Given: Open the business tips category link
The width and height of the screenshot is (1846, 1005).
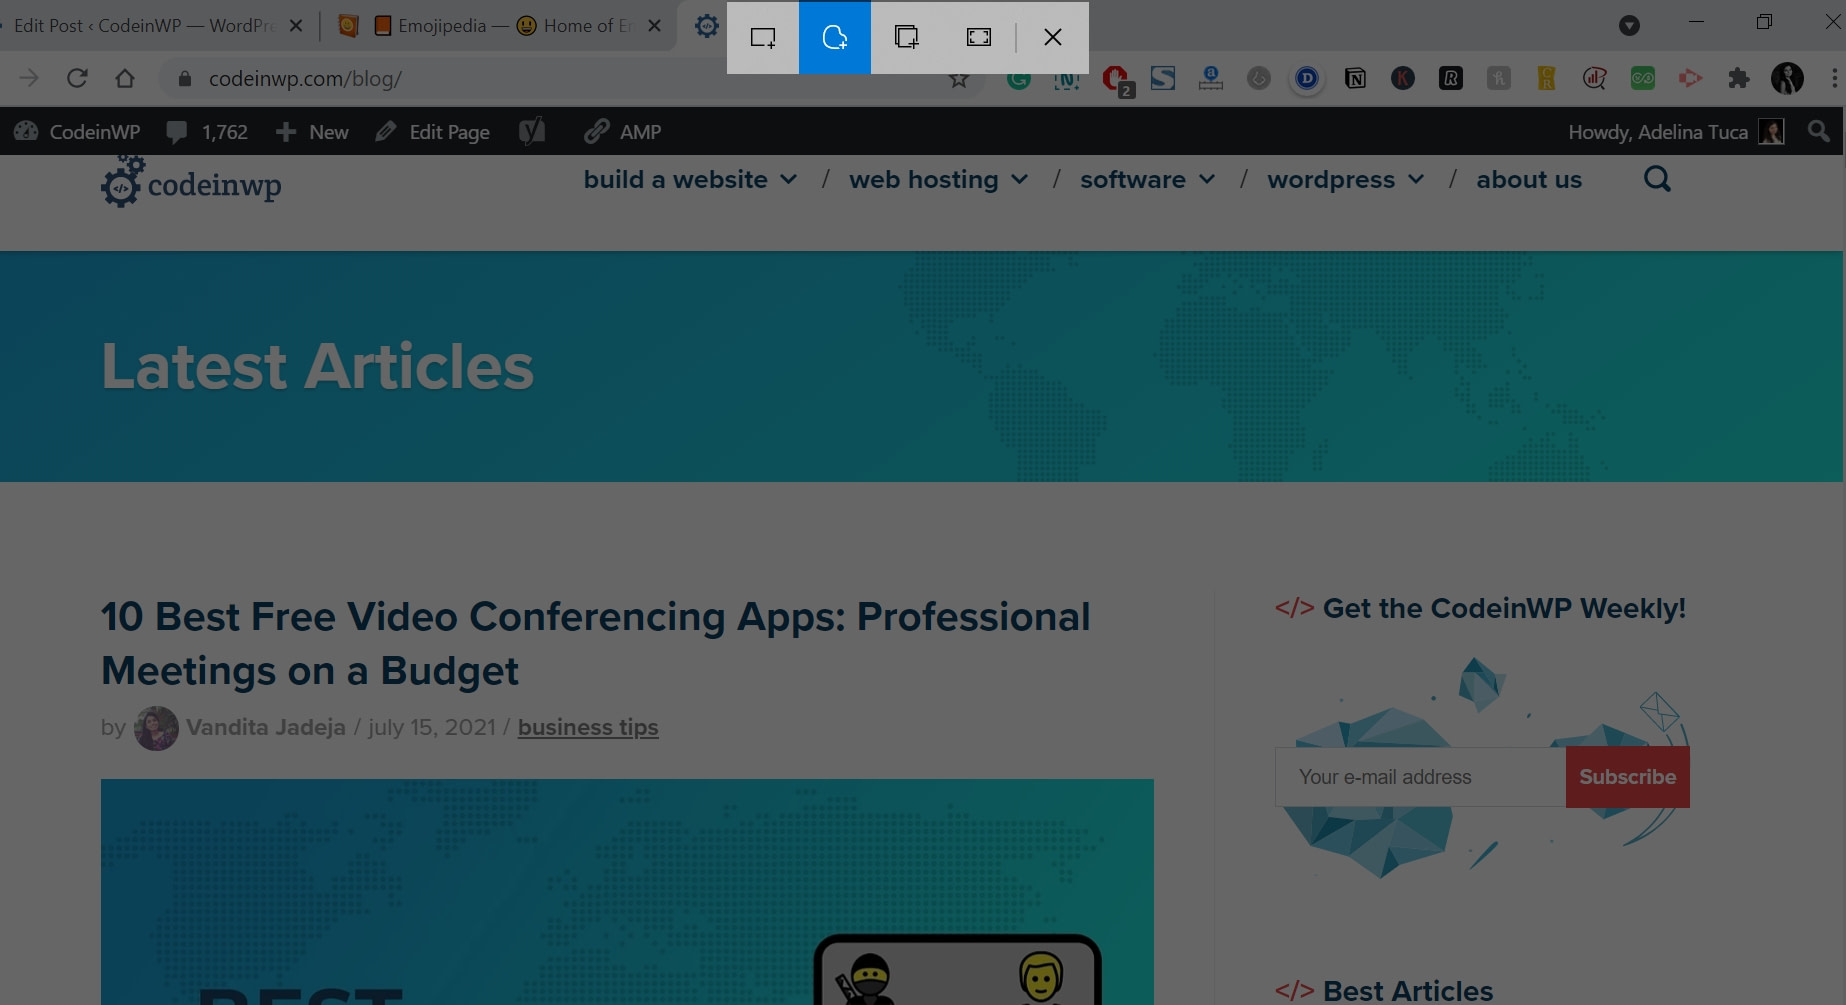Looking at the screenshot, I should [x=588, y=727].
